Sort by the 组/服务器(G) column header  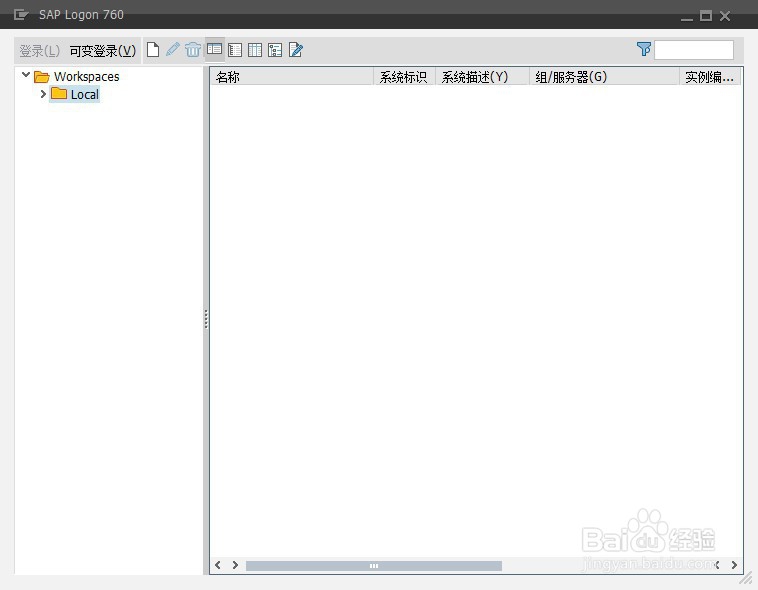pyautogui.click(x=604, y=77)
